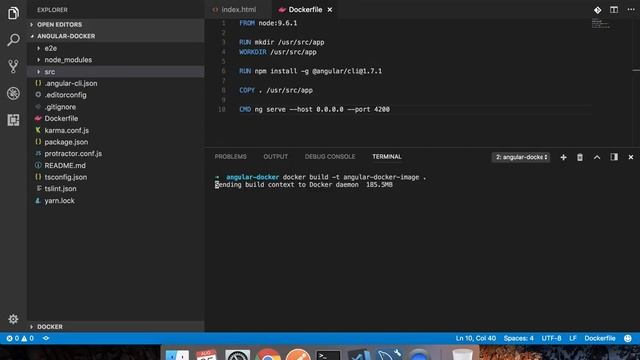The image size is (640, 360).
Task: Click the source control diff icon in editor toolbar
Action: point(597,10)
